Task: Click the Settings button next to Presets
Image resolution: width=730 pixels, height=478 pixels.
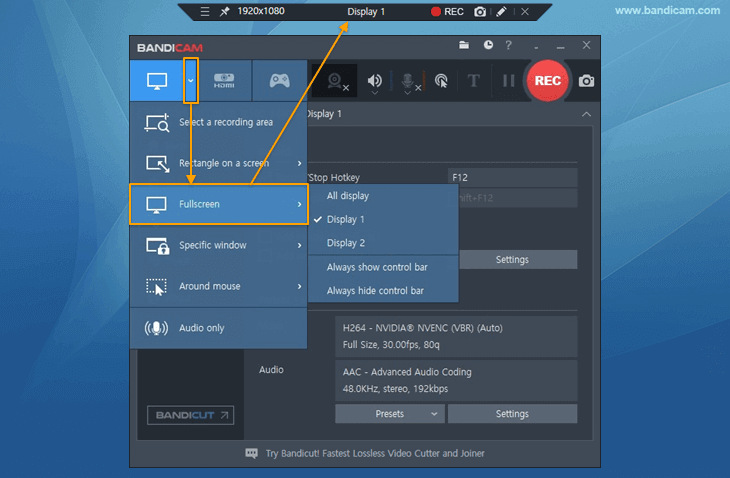Action: (512, 414)
